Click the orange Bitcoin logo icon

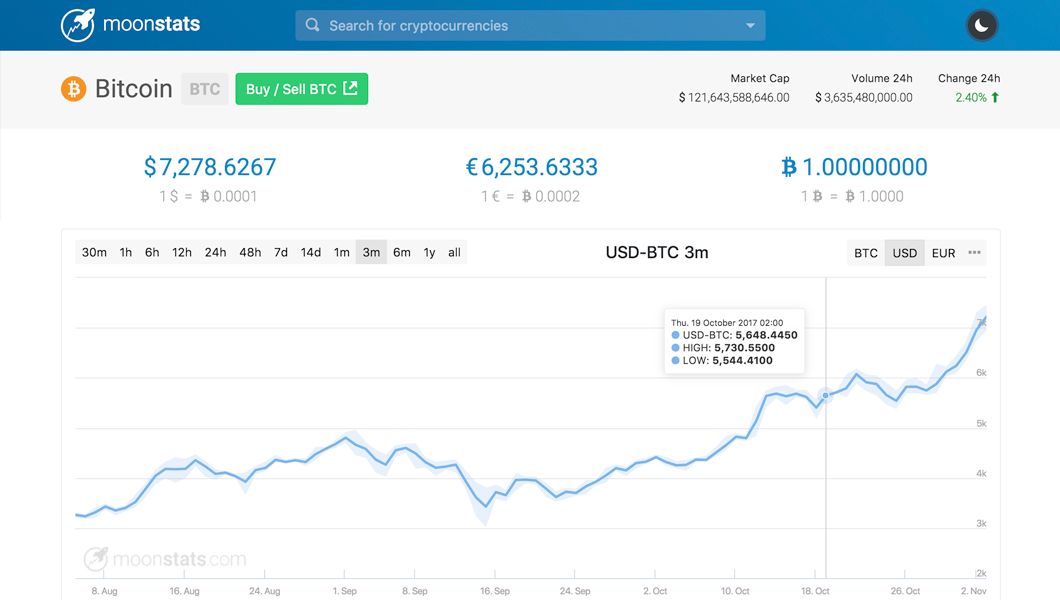coord(74,89)
